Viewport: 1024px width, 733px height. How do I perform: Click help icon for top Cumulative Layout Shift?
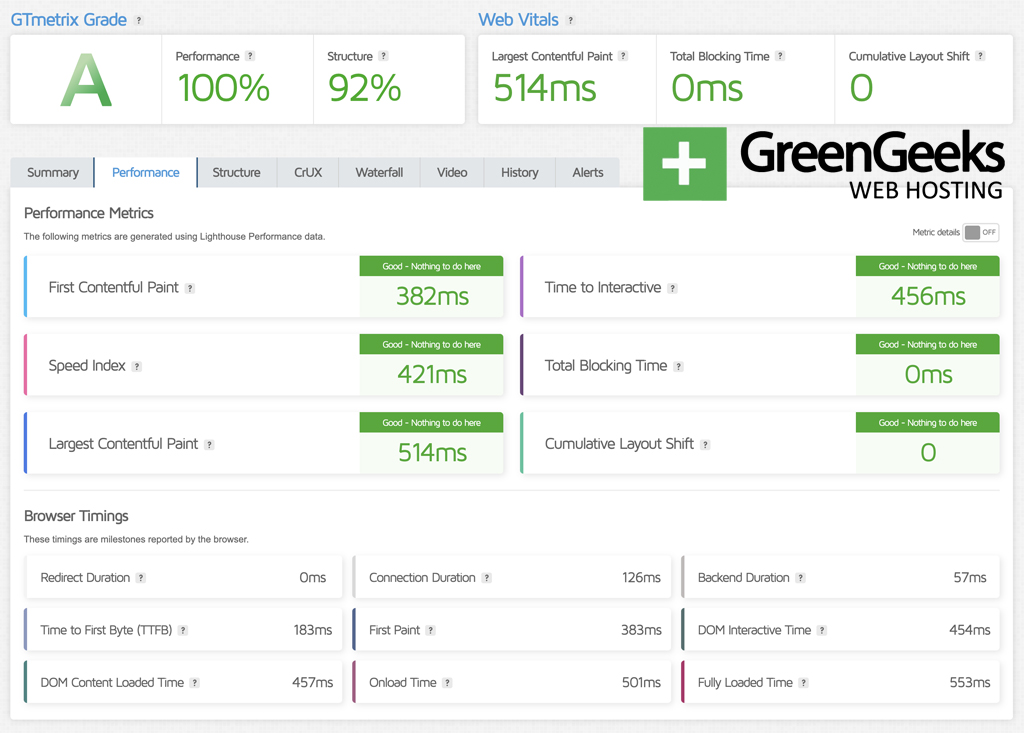tap(980, 56)
